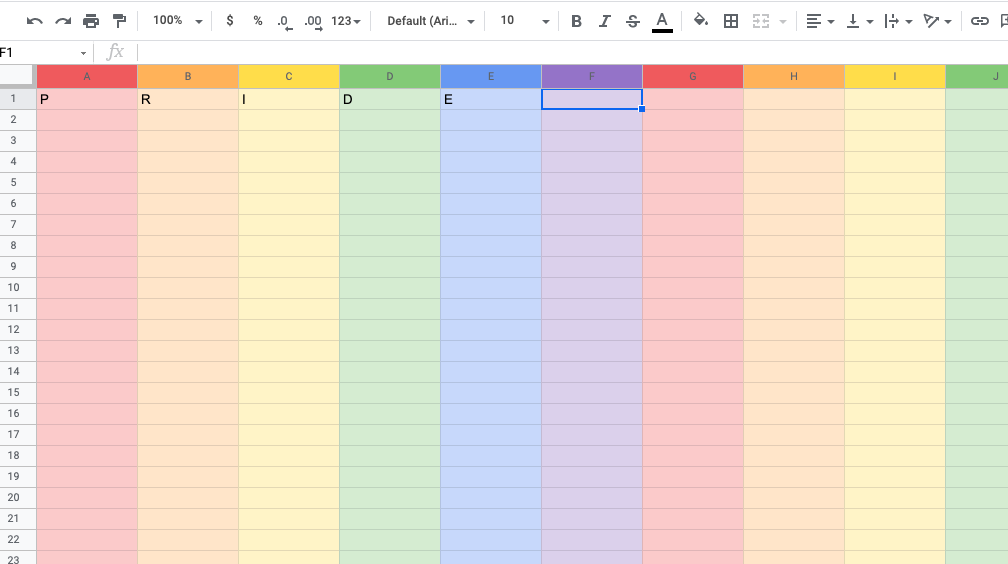Click the select-all corner box
This screenshot has height=564, width=1008.
17,75
